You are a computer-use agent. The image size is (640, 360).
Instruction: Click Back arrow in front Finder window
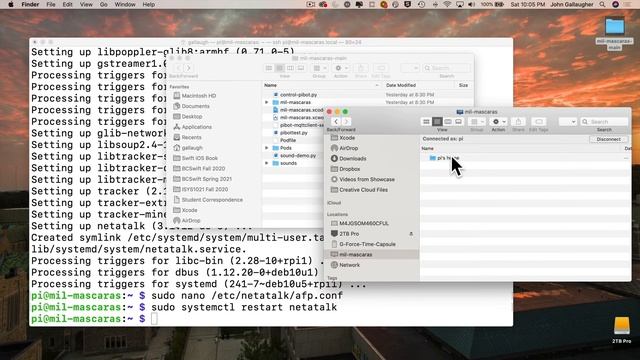tap(336, 122)
